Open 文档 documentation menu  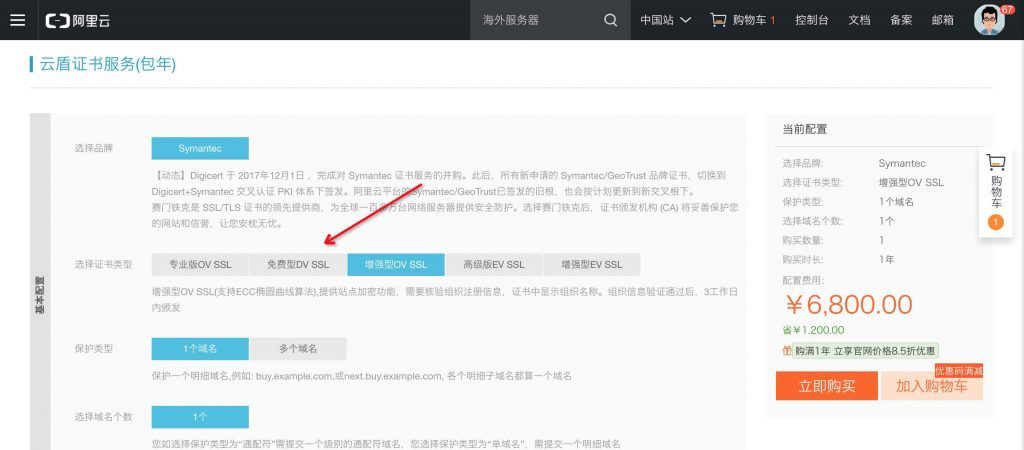tap(859, 20)
